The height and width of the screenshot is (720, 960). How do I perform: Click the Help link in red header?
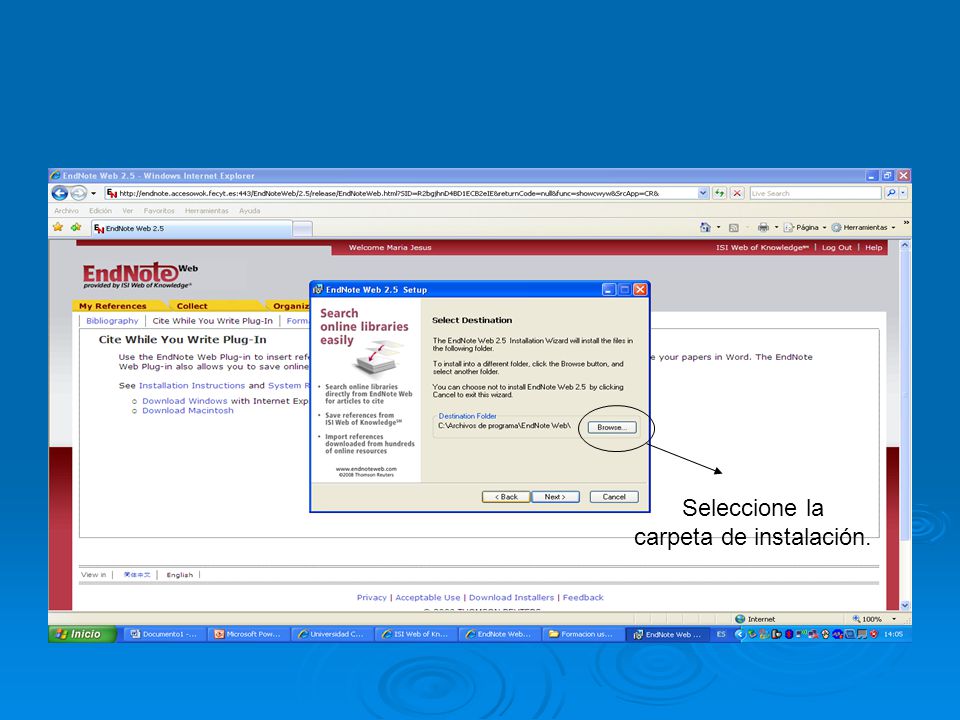[874, 248]
